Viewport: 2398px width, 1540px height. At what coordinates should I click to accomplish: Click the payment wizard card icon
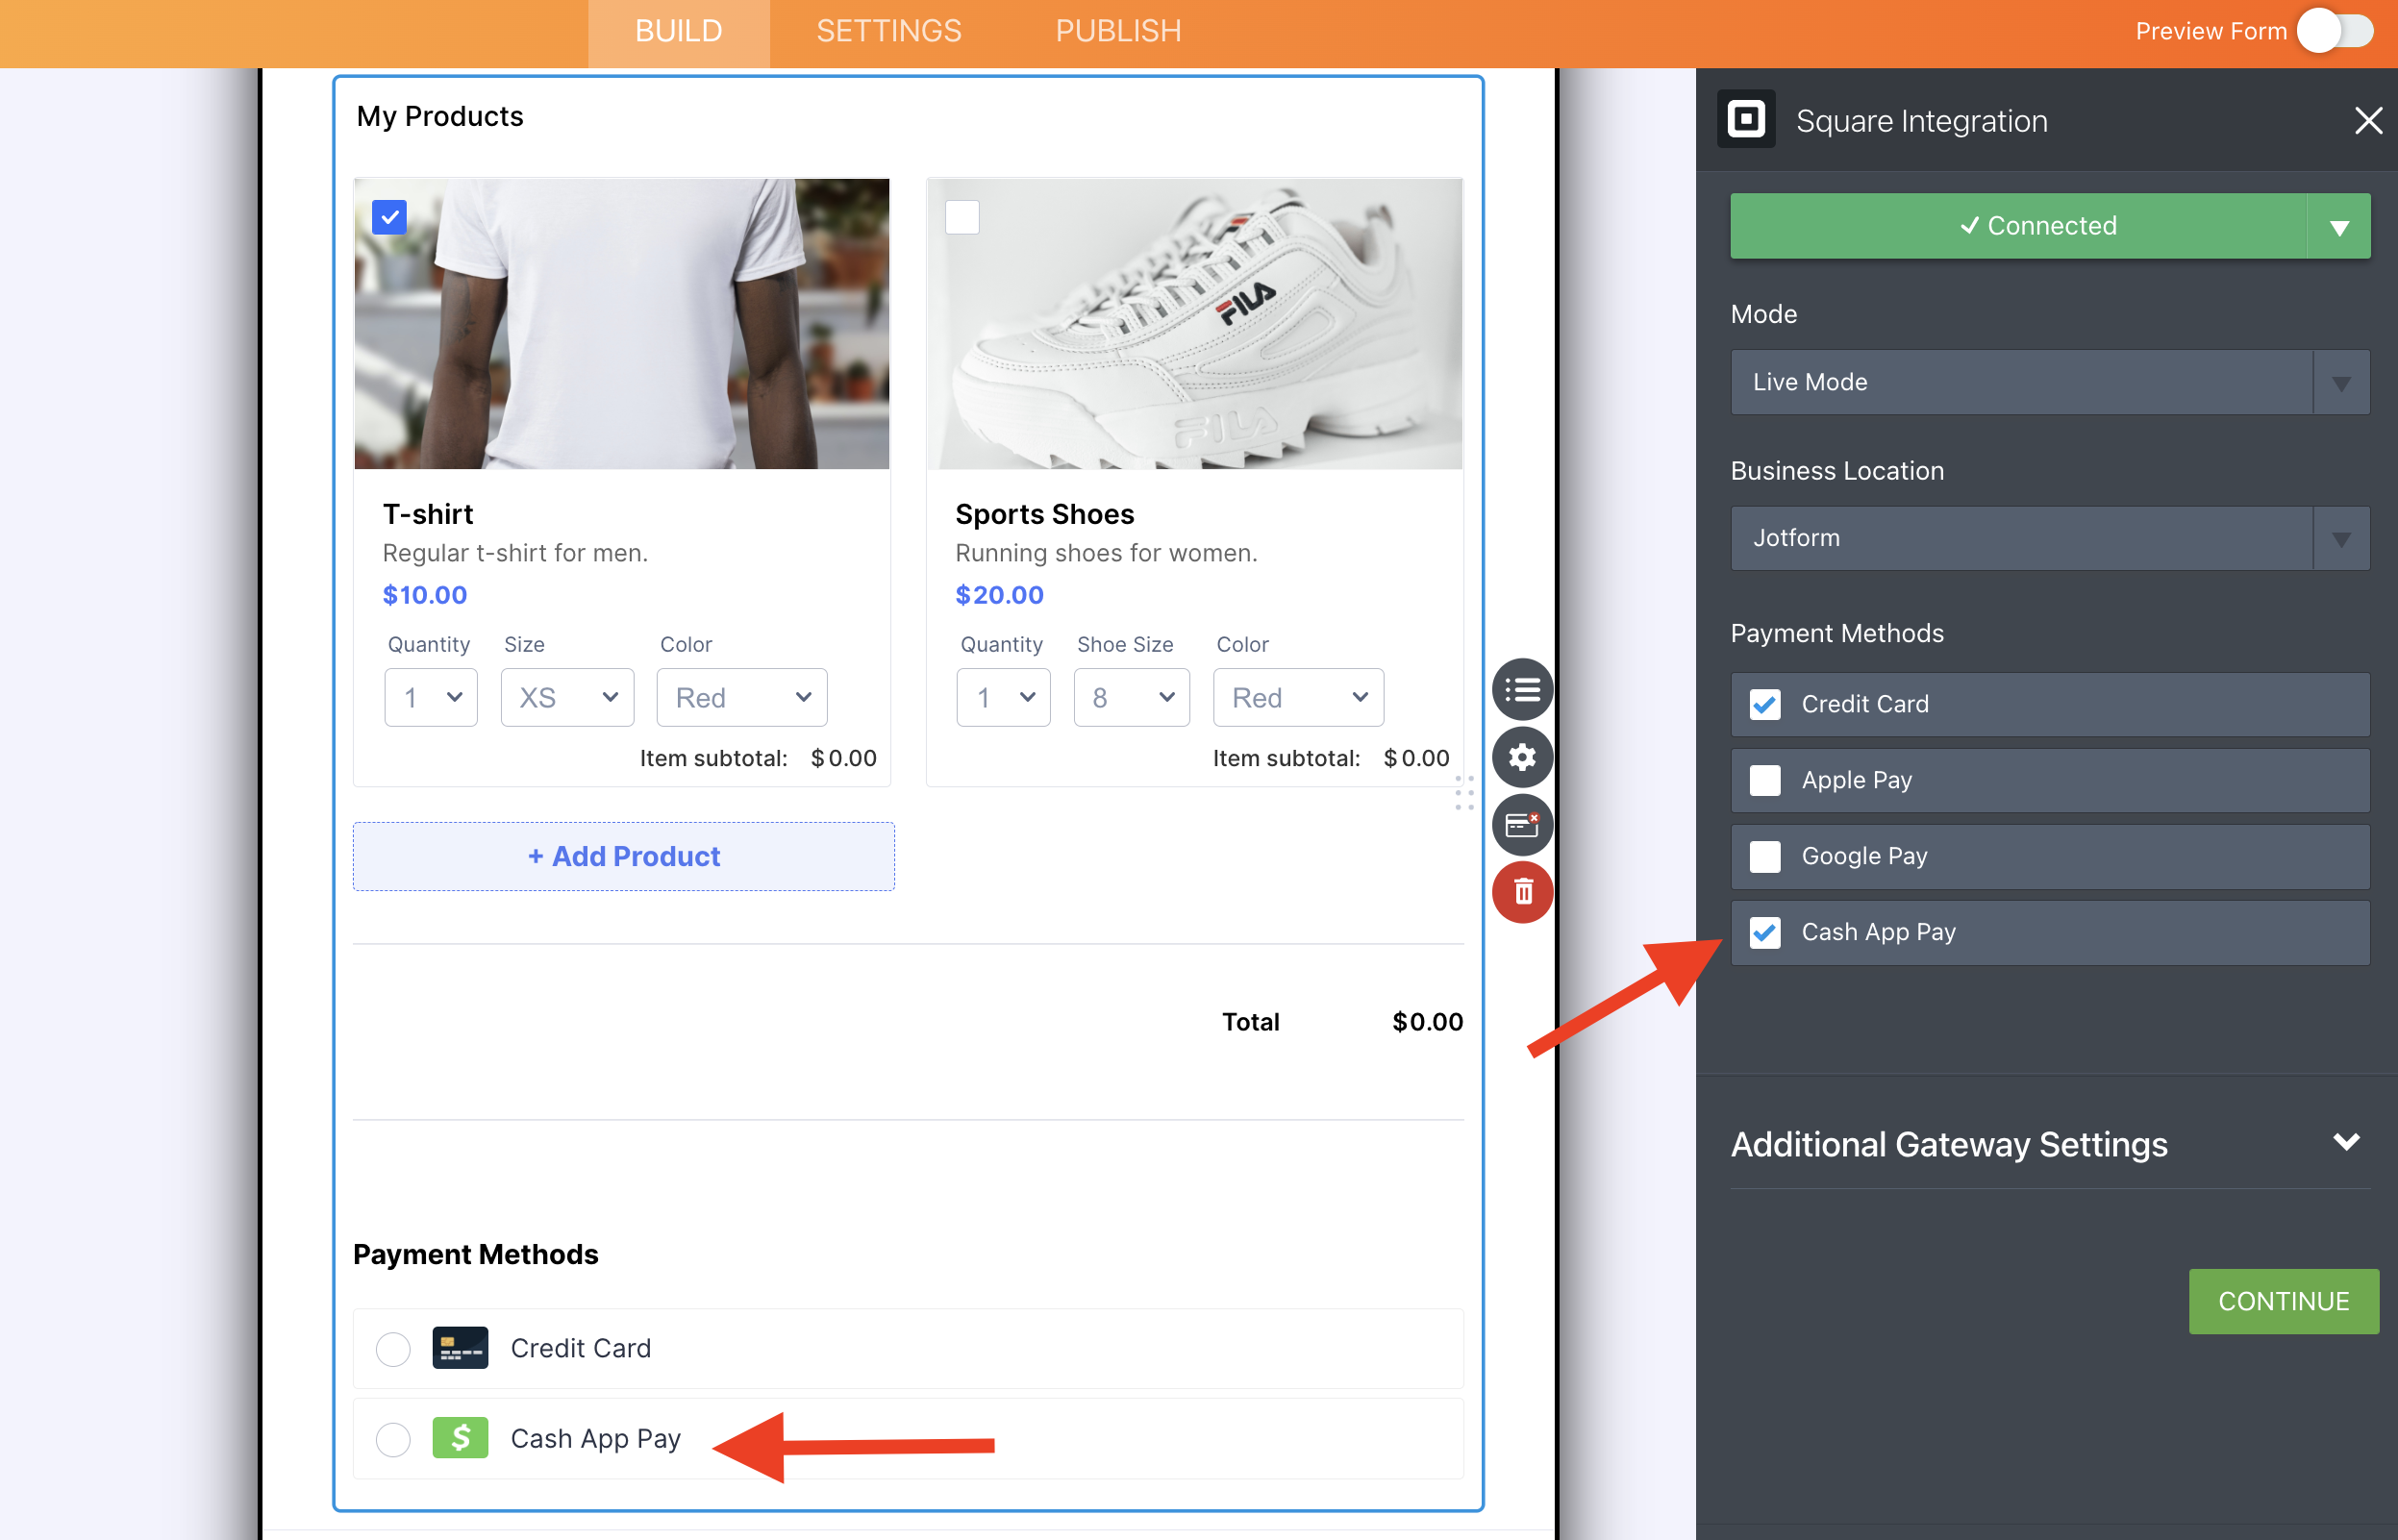[x=1522, y=825]
